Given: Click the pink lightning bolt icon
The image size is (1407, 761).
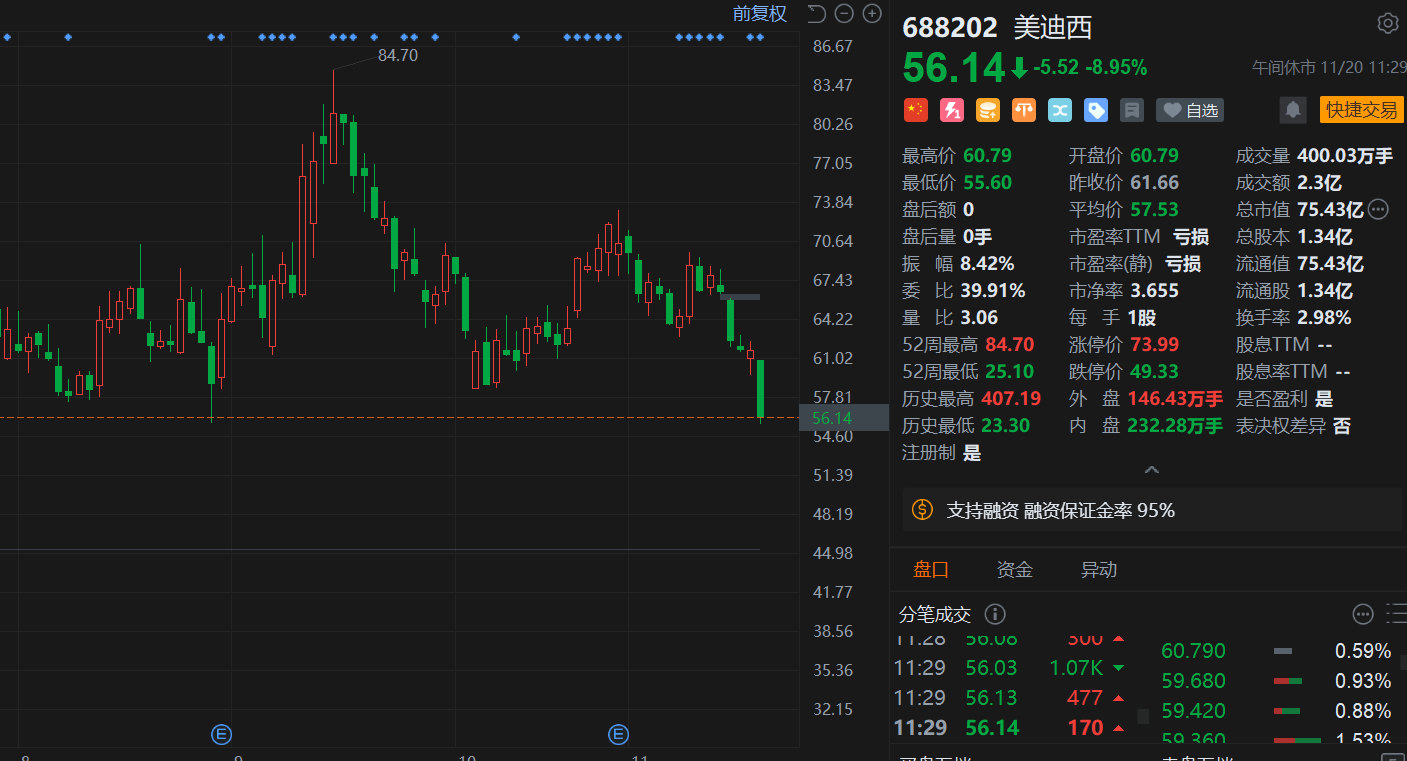Looking at the screenshot, I should pos(951,110).
